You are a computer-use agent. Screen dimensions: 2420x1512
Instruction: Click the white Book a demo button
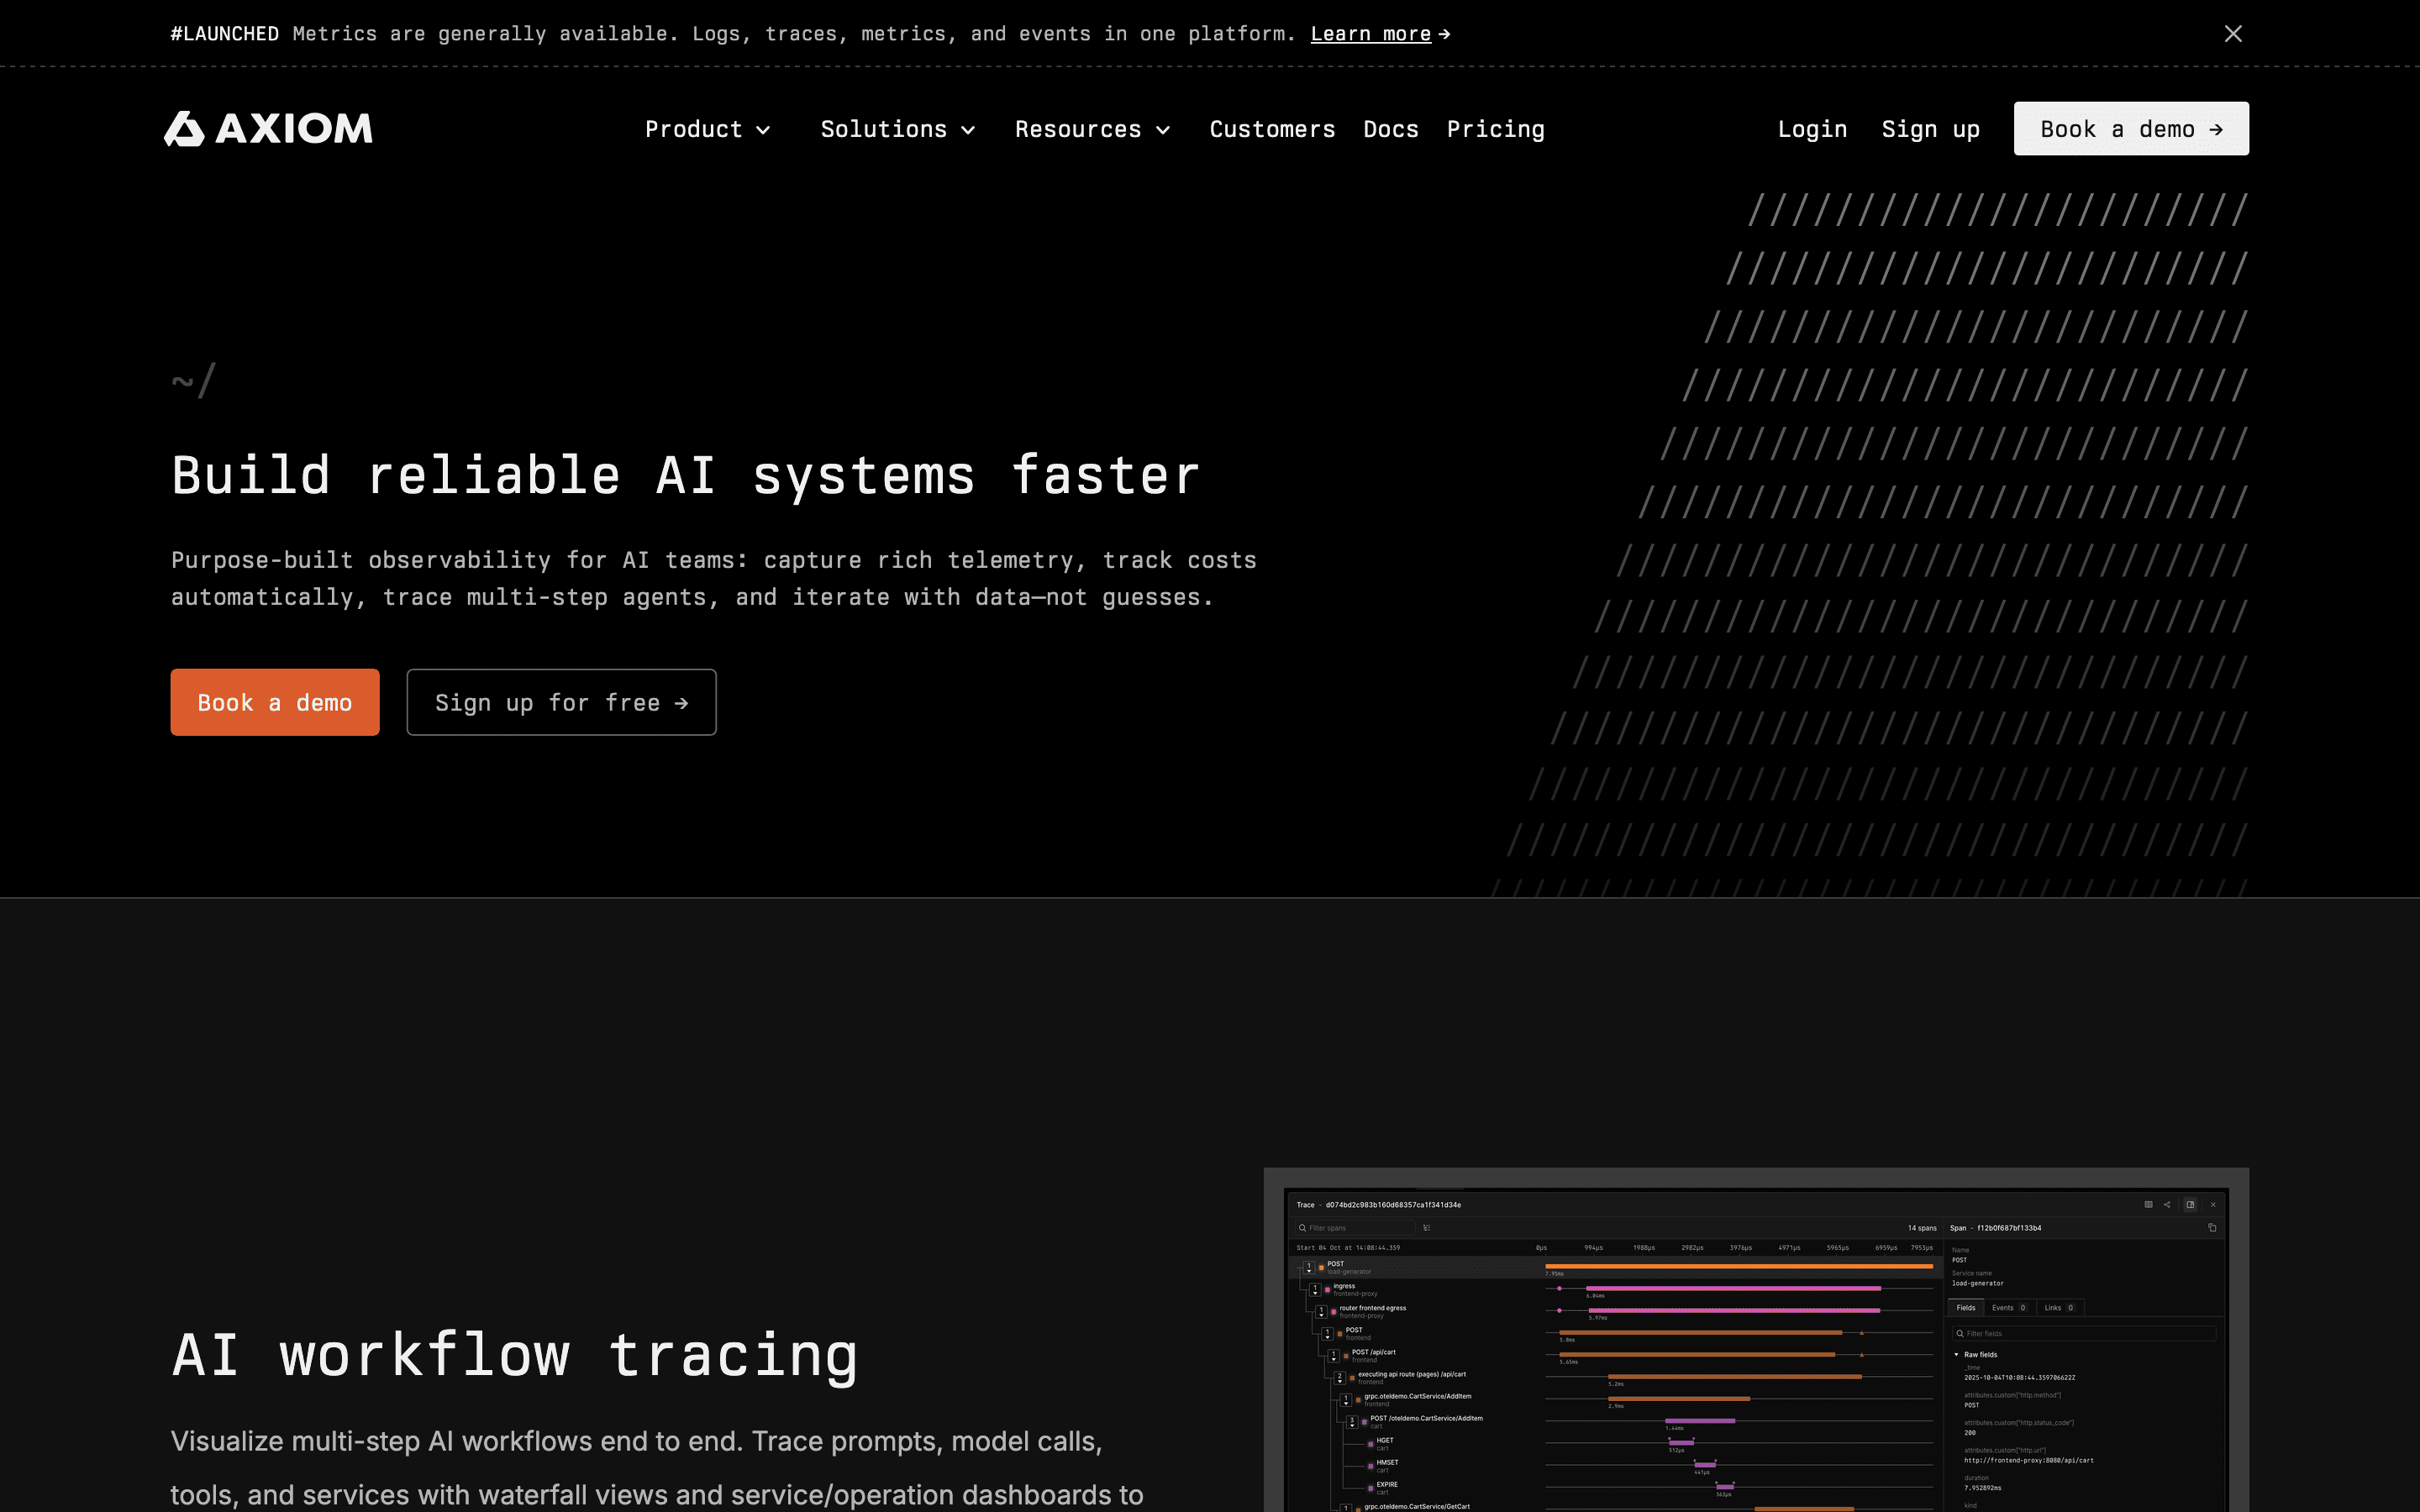(x=2131, y=128)
